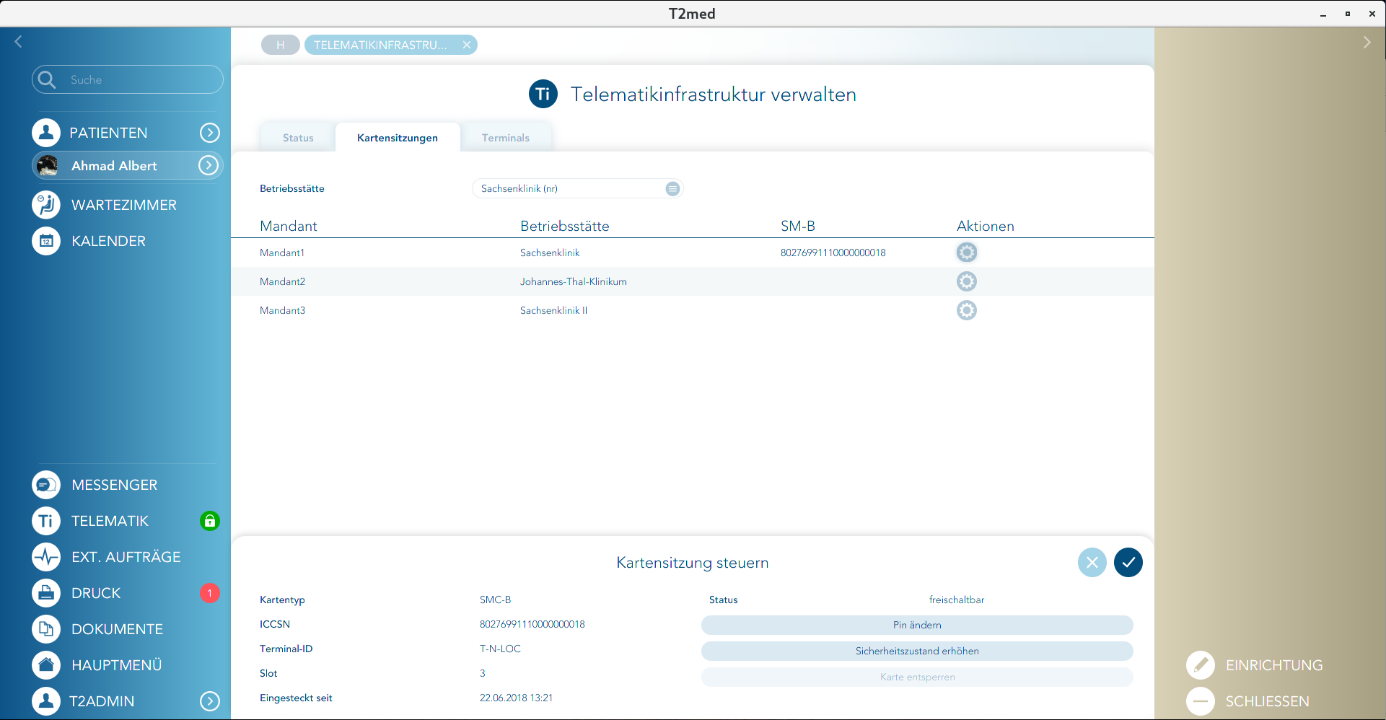Click Ahmad Albert's patient avatar
The width and height of the screenshot is (1386, 720).
tap(46, 166)
